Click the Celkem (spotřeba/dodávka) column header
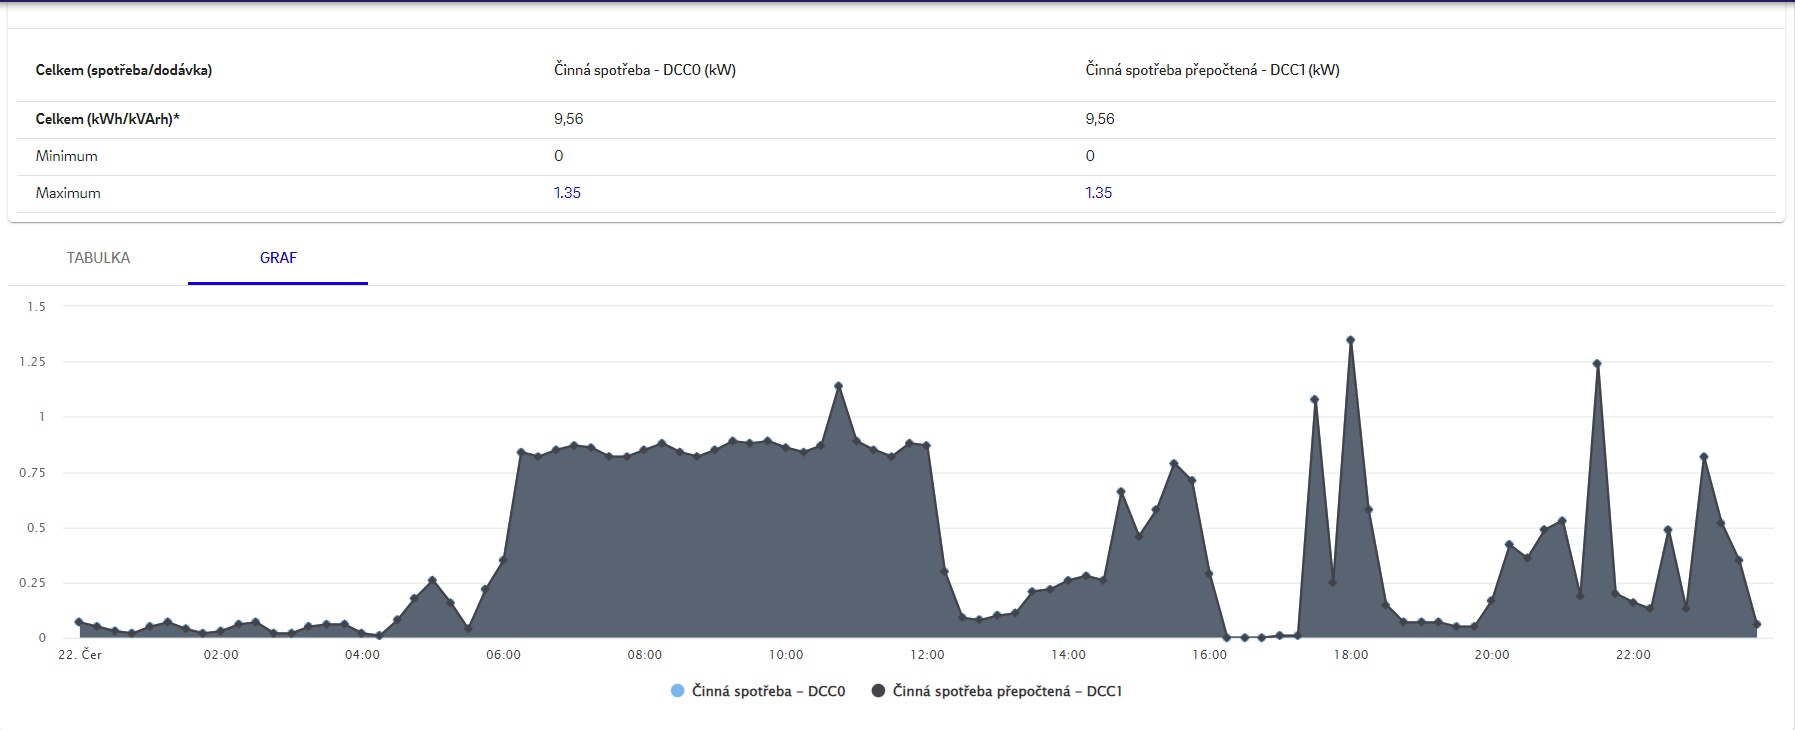 (x=124, y=70)
